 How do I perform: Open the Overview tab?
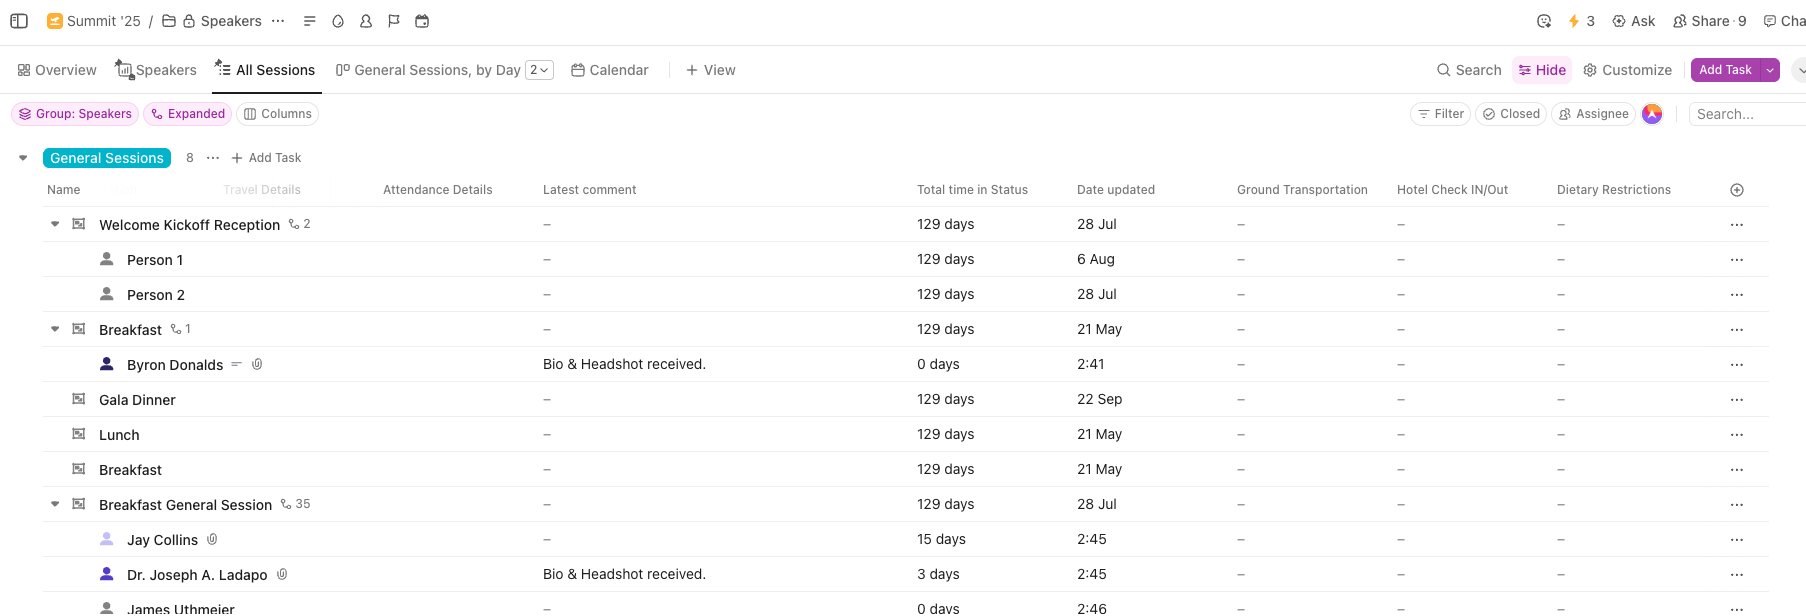click(x=57, y=70)
